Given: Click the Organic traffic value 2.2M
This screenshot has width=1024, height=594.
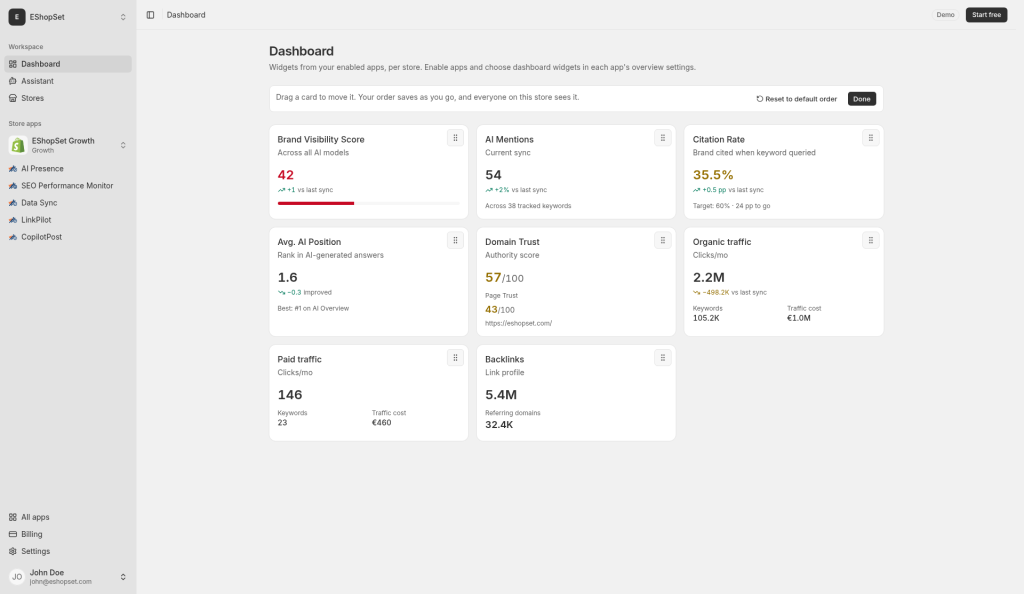Looking at the screenshot, I should (709, 277).
